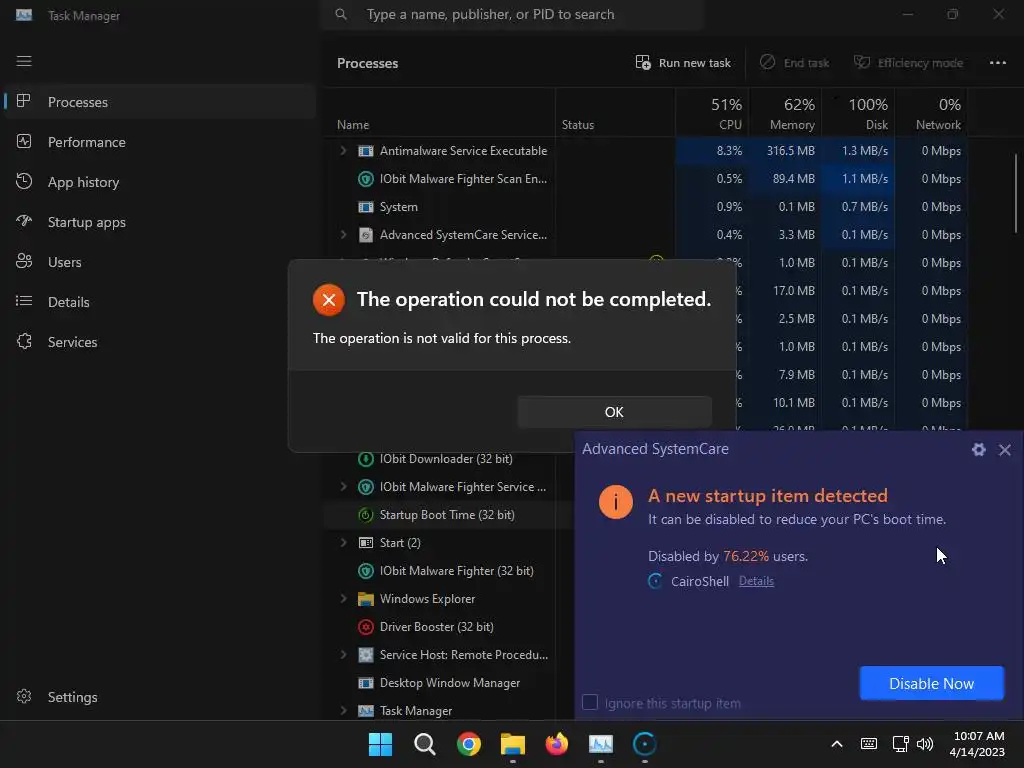Open the Windows Start menu
This screenshot has width=1024, height=768.
380,744
